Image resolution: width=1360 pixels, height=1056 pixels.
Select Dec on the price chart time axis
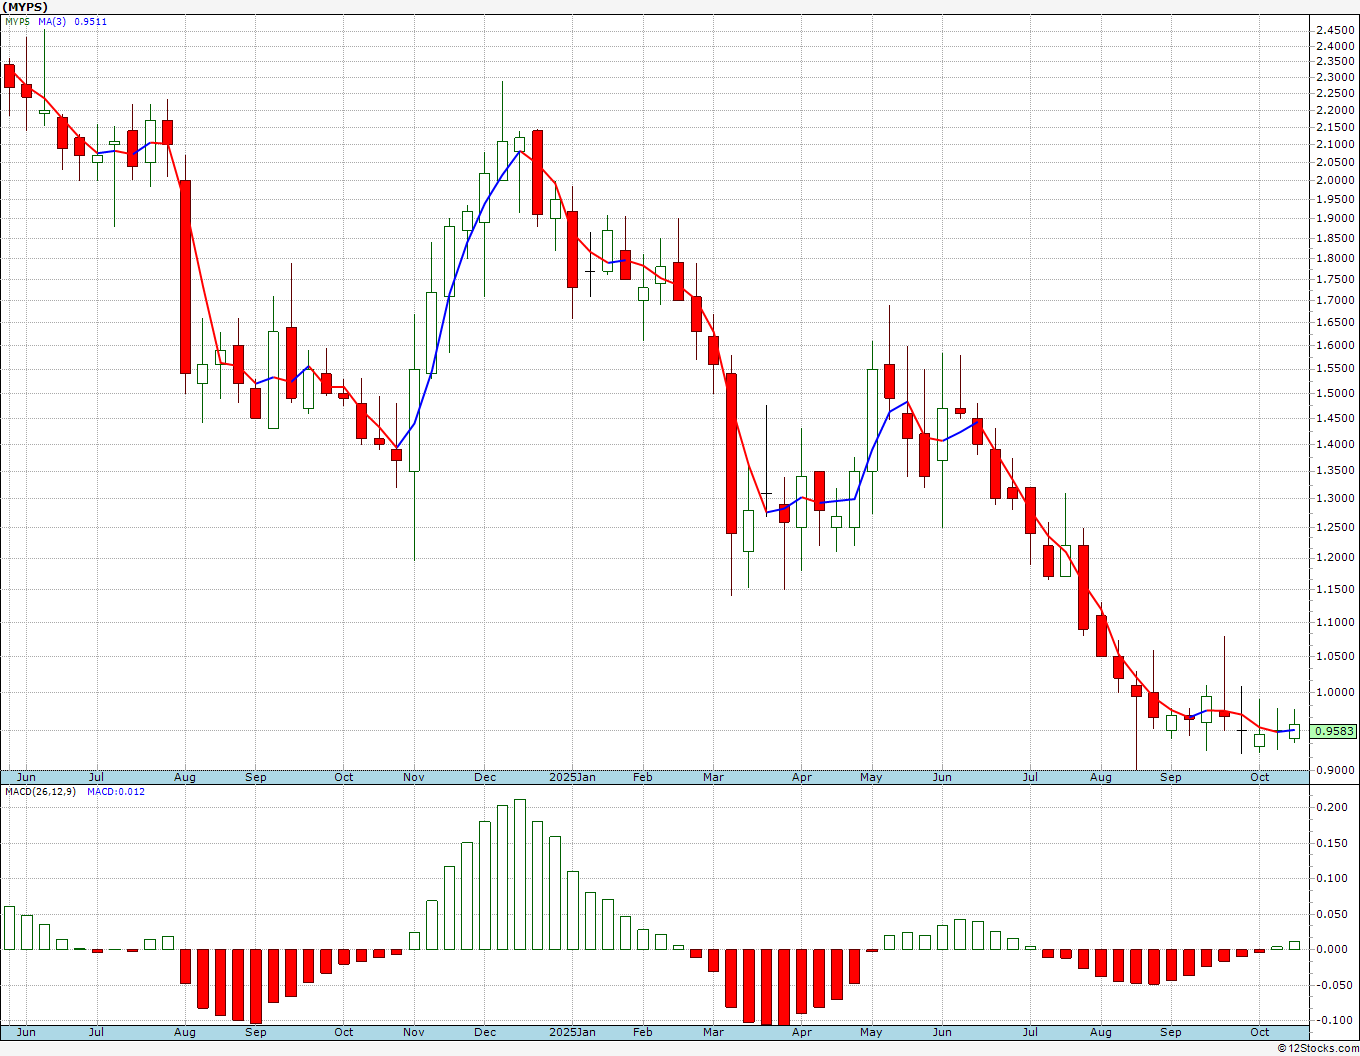485,777
